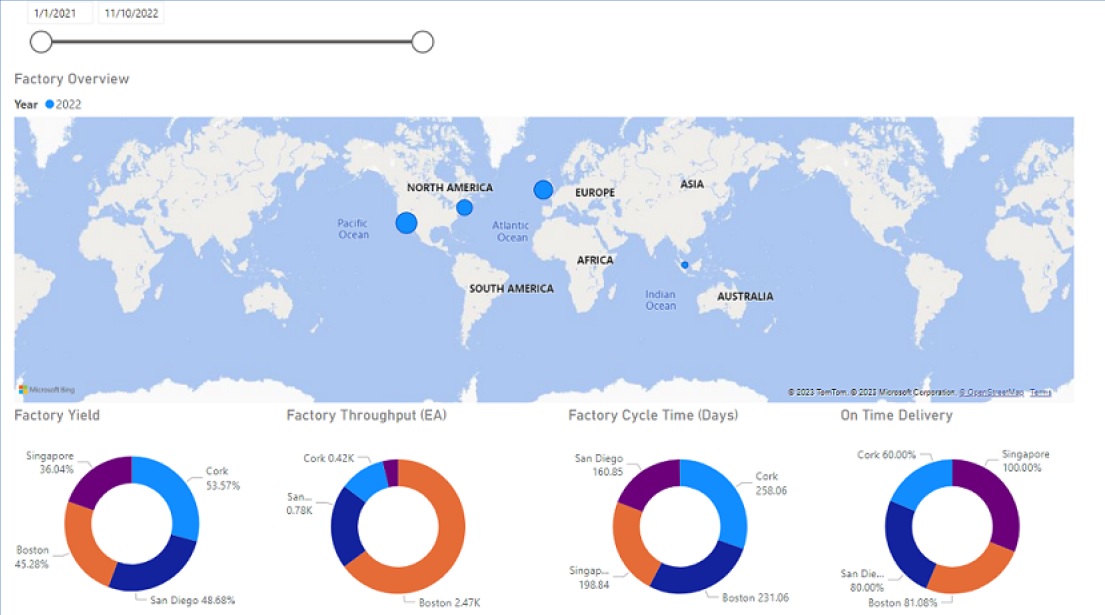Select the San Diego factory bubble on the west coast
This screenshot has width=1105, height=615.
point(405,223)
